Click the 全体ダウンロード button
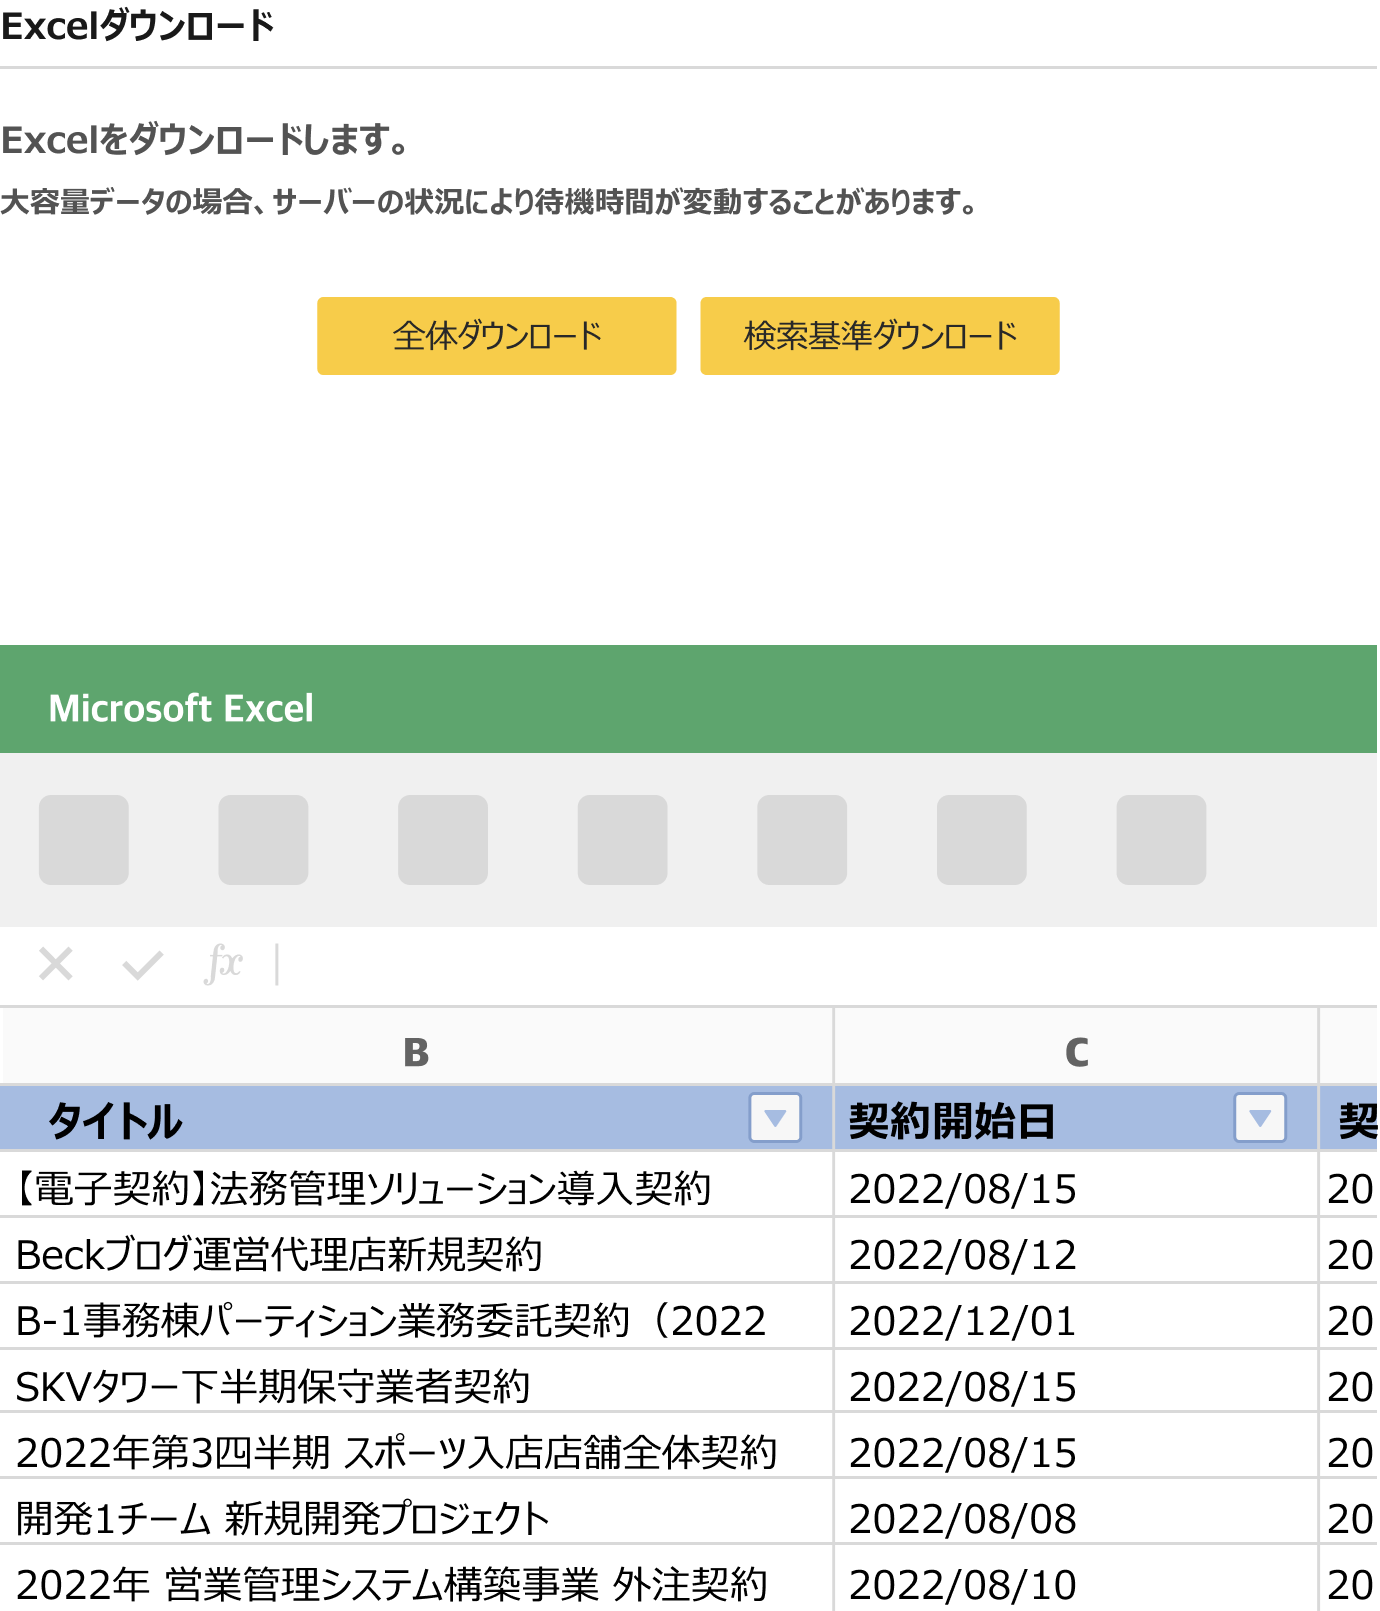This screenshot has width=1380, height=1611. click(x=496, y=336)
